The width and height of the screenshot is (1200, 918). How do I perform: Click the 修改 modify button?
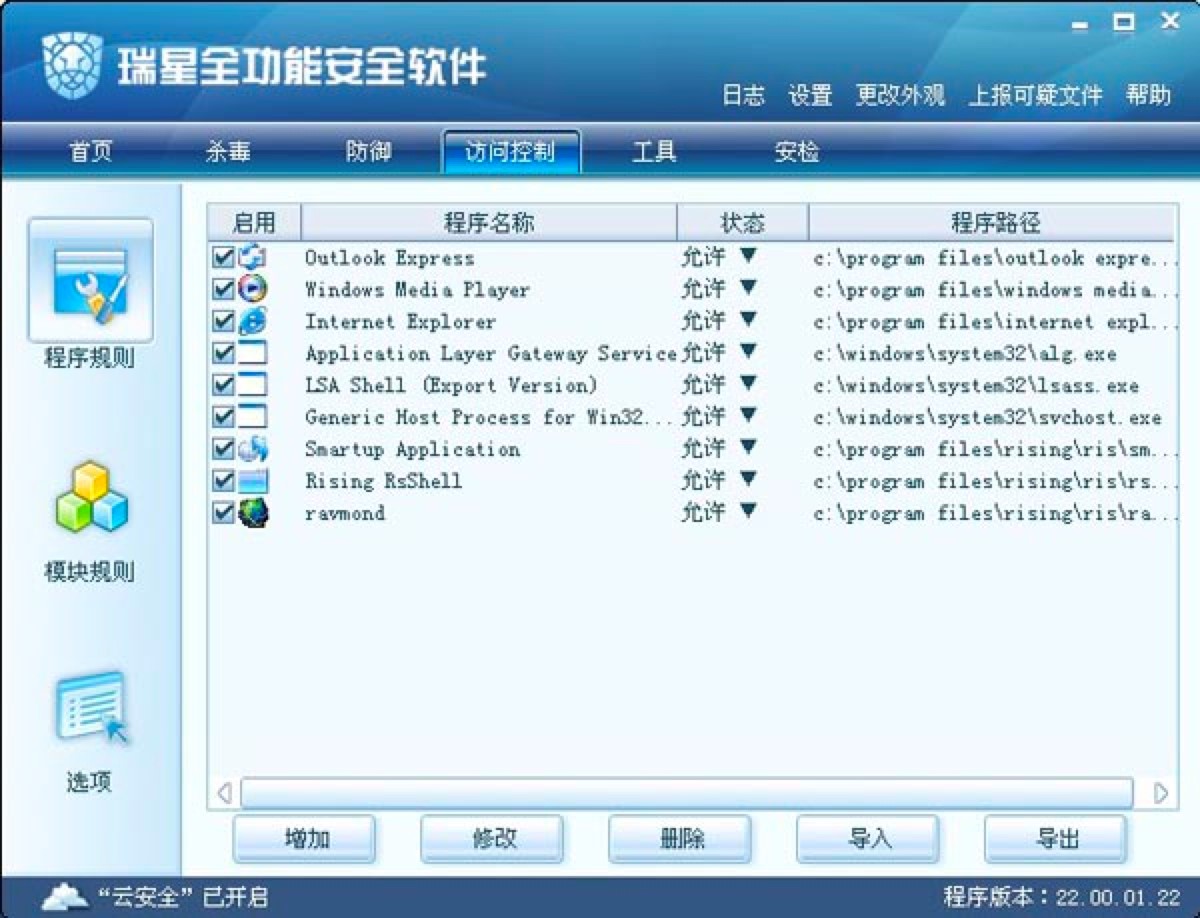pyautogui.click(x=493, y=839)
